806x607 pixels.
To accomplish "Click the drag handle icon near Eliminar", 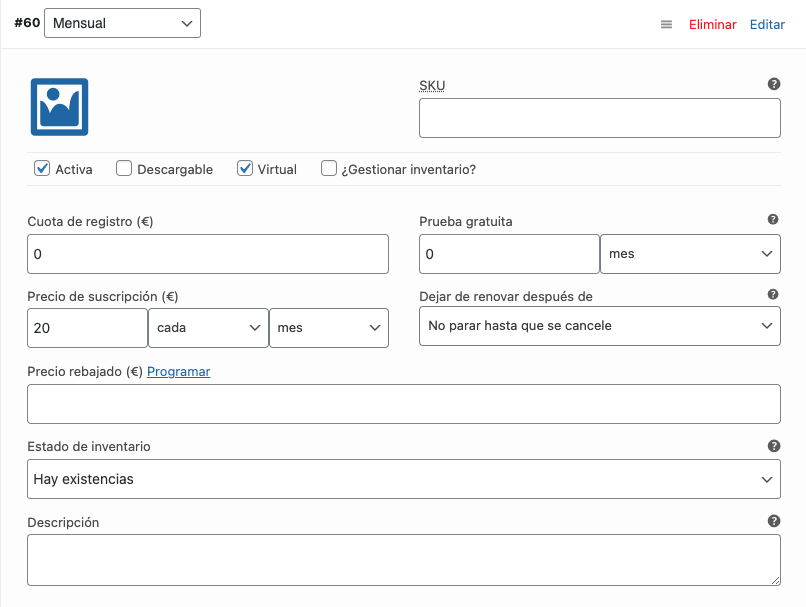I will [666, 24].
